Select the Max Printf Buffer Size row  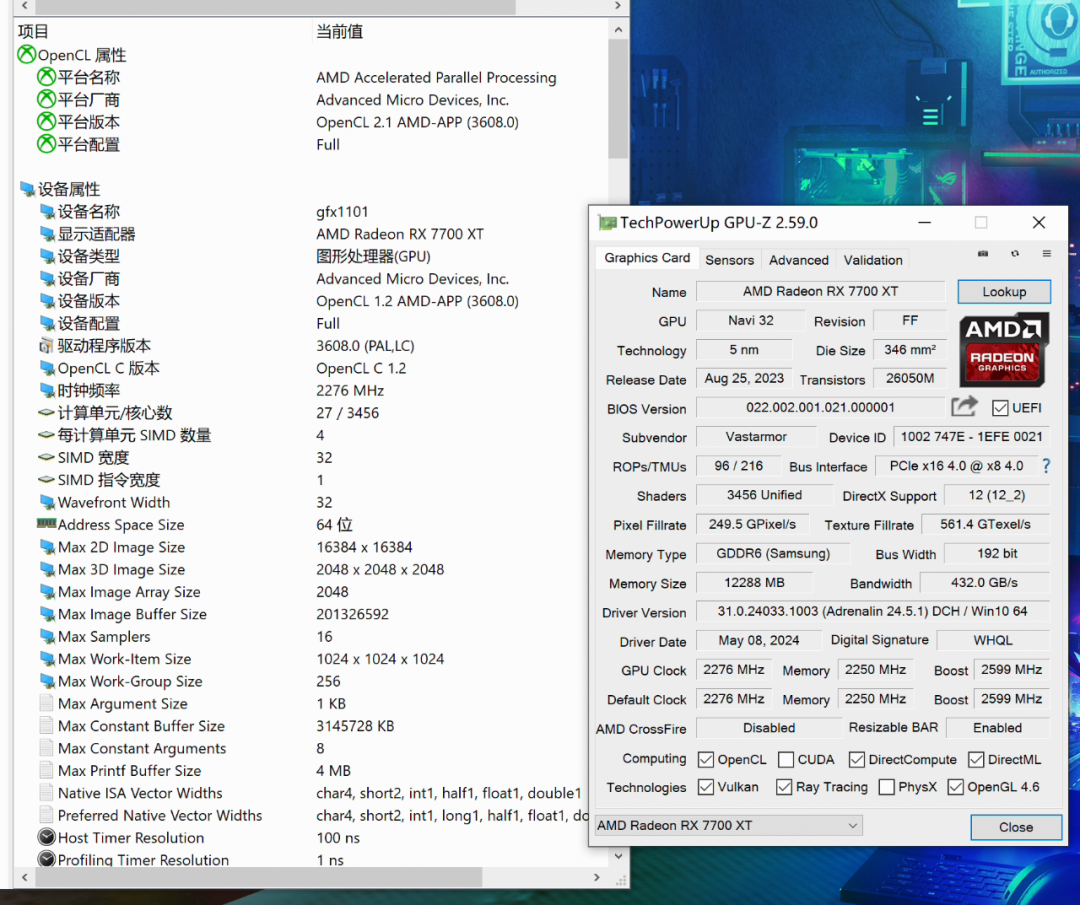302,771
